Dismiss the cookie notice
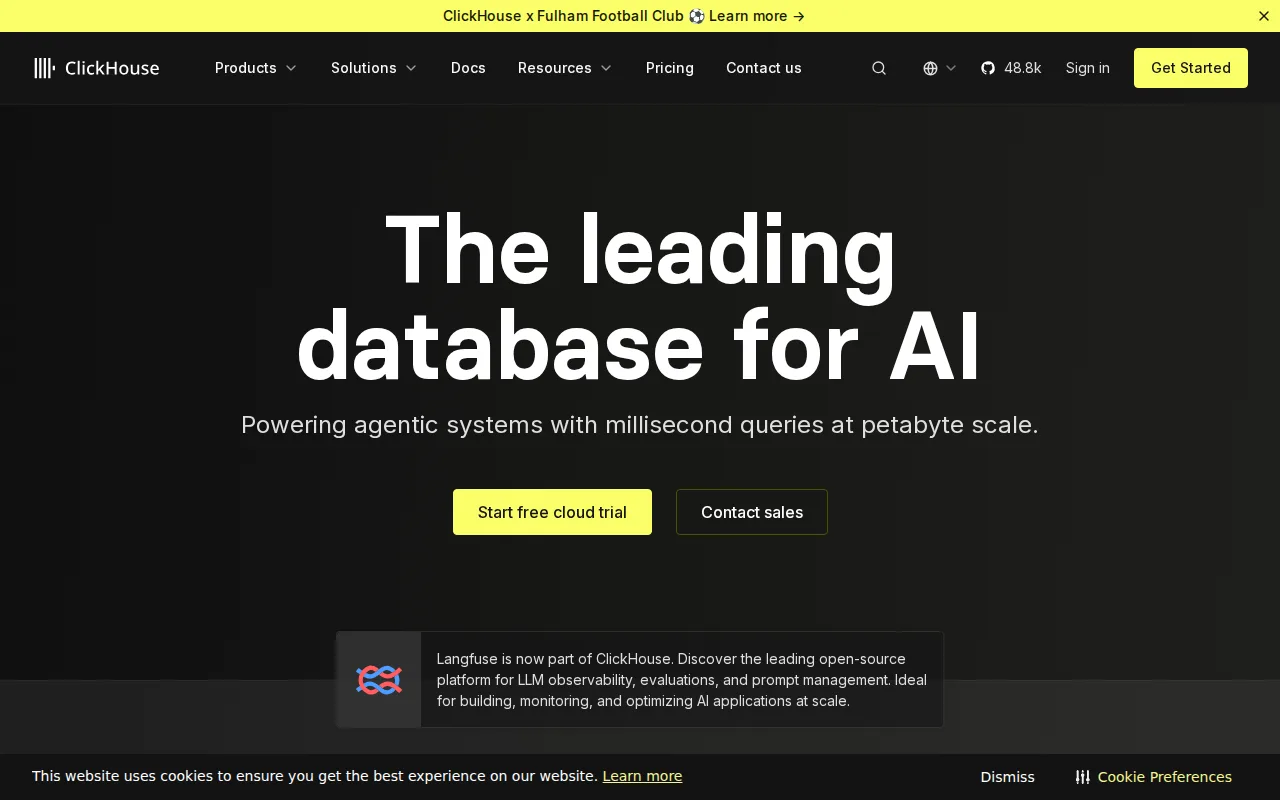Image resolution: width=1280 pixels, height=800 pixels. pyautogui.click(x=1008, y=777)
